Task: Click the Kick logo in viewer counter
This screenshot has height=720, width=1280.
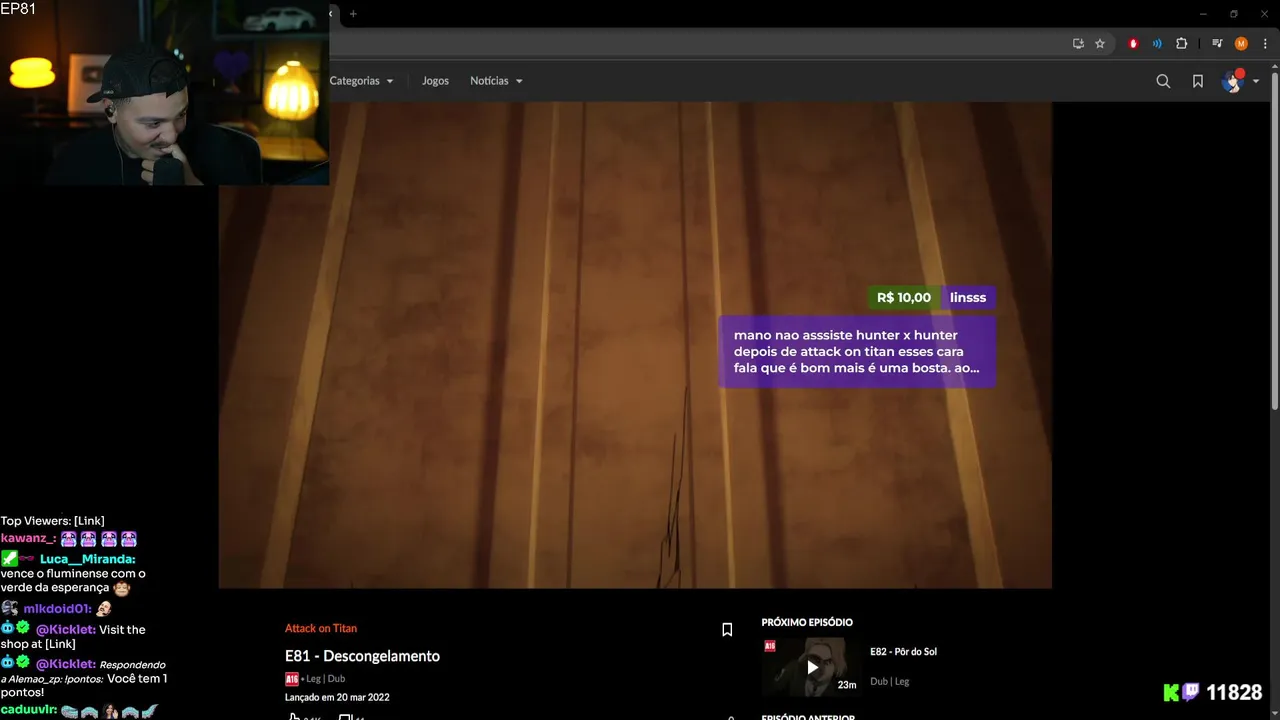Action: tap(1171, 692)
